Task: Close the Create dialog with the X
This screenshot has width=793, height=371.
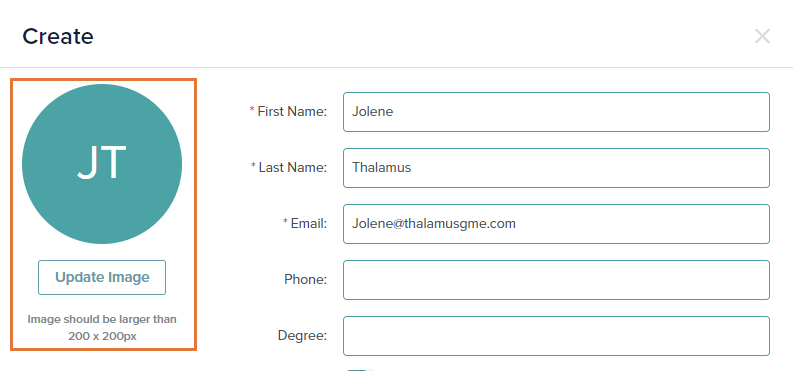Action: 762,36
